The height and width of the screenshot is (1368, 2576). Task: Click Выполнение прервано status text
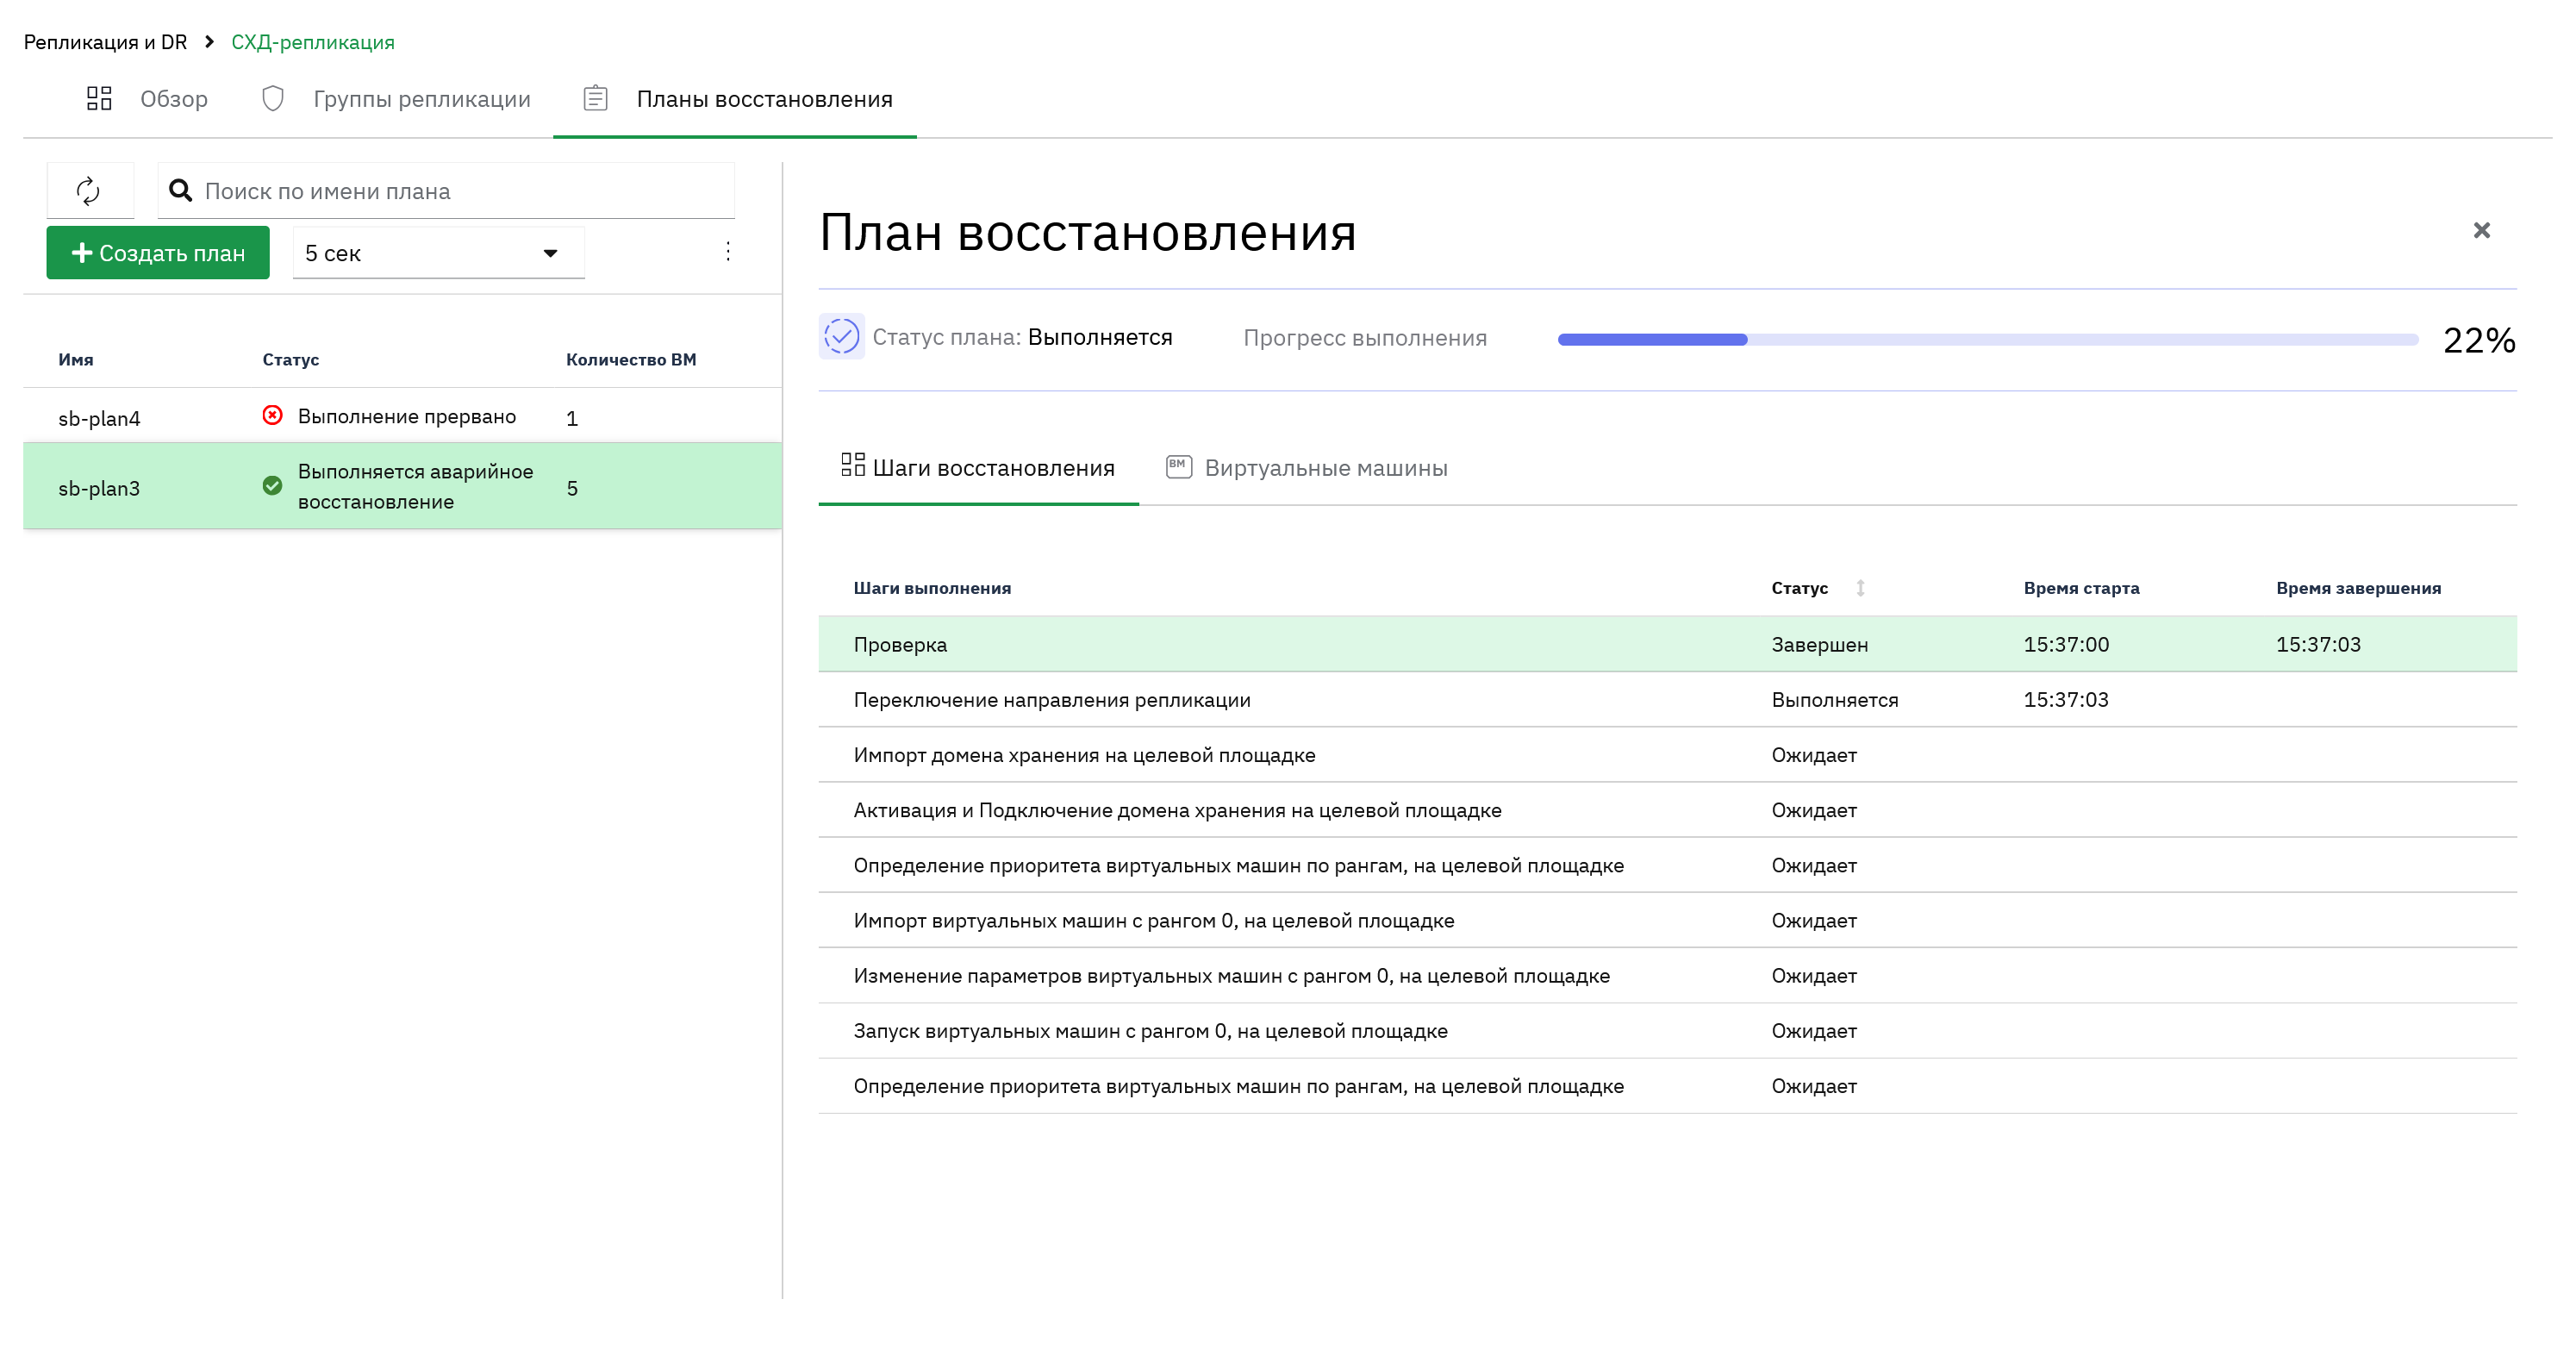(407, 416)
